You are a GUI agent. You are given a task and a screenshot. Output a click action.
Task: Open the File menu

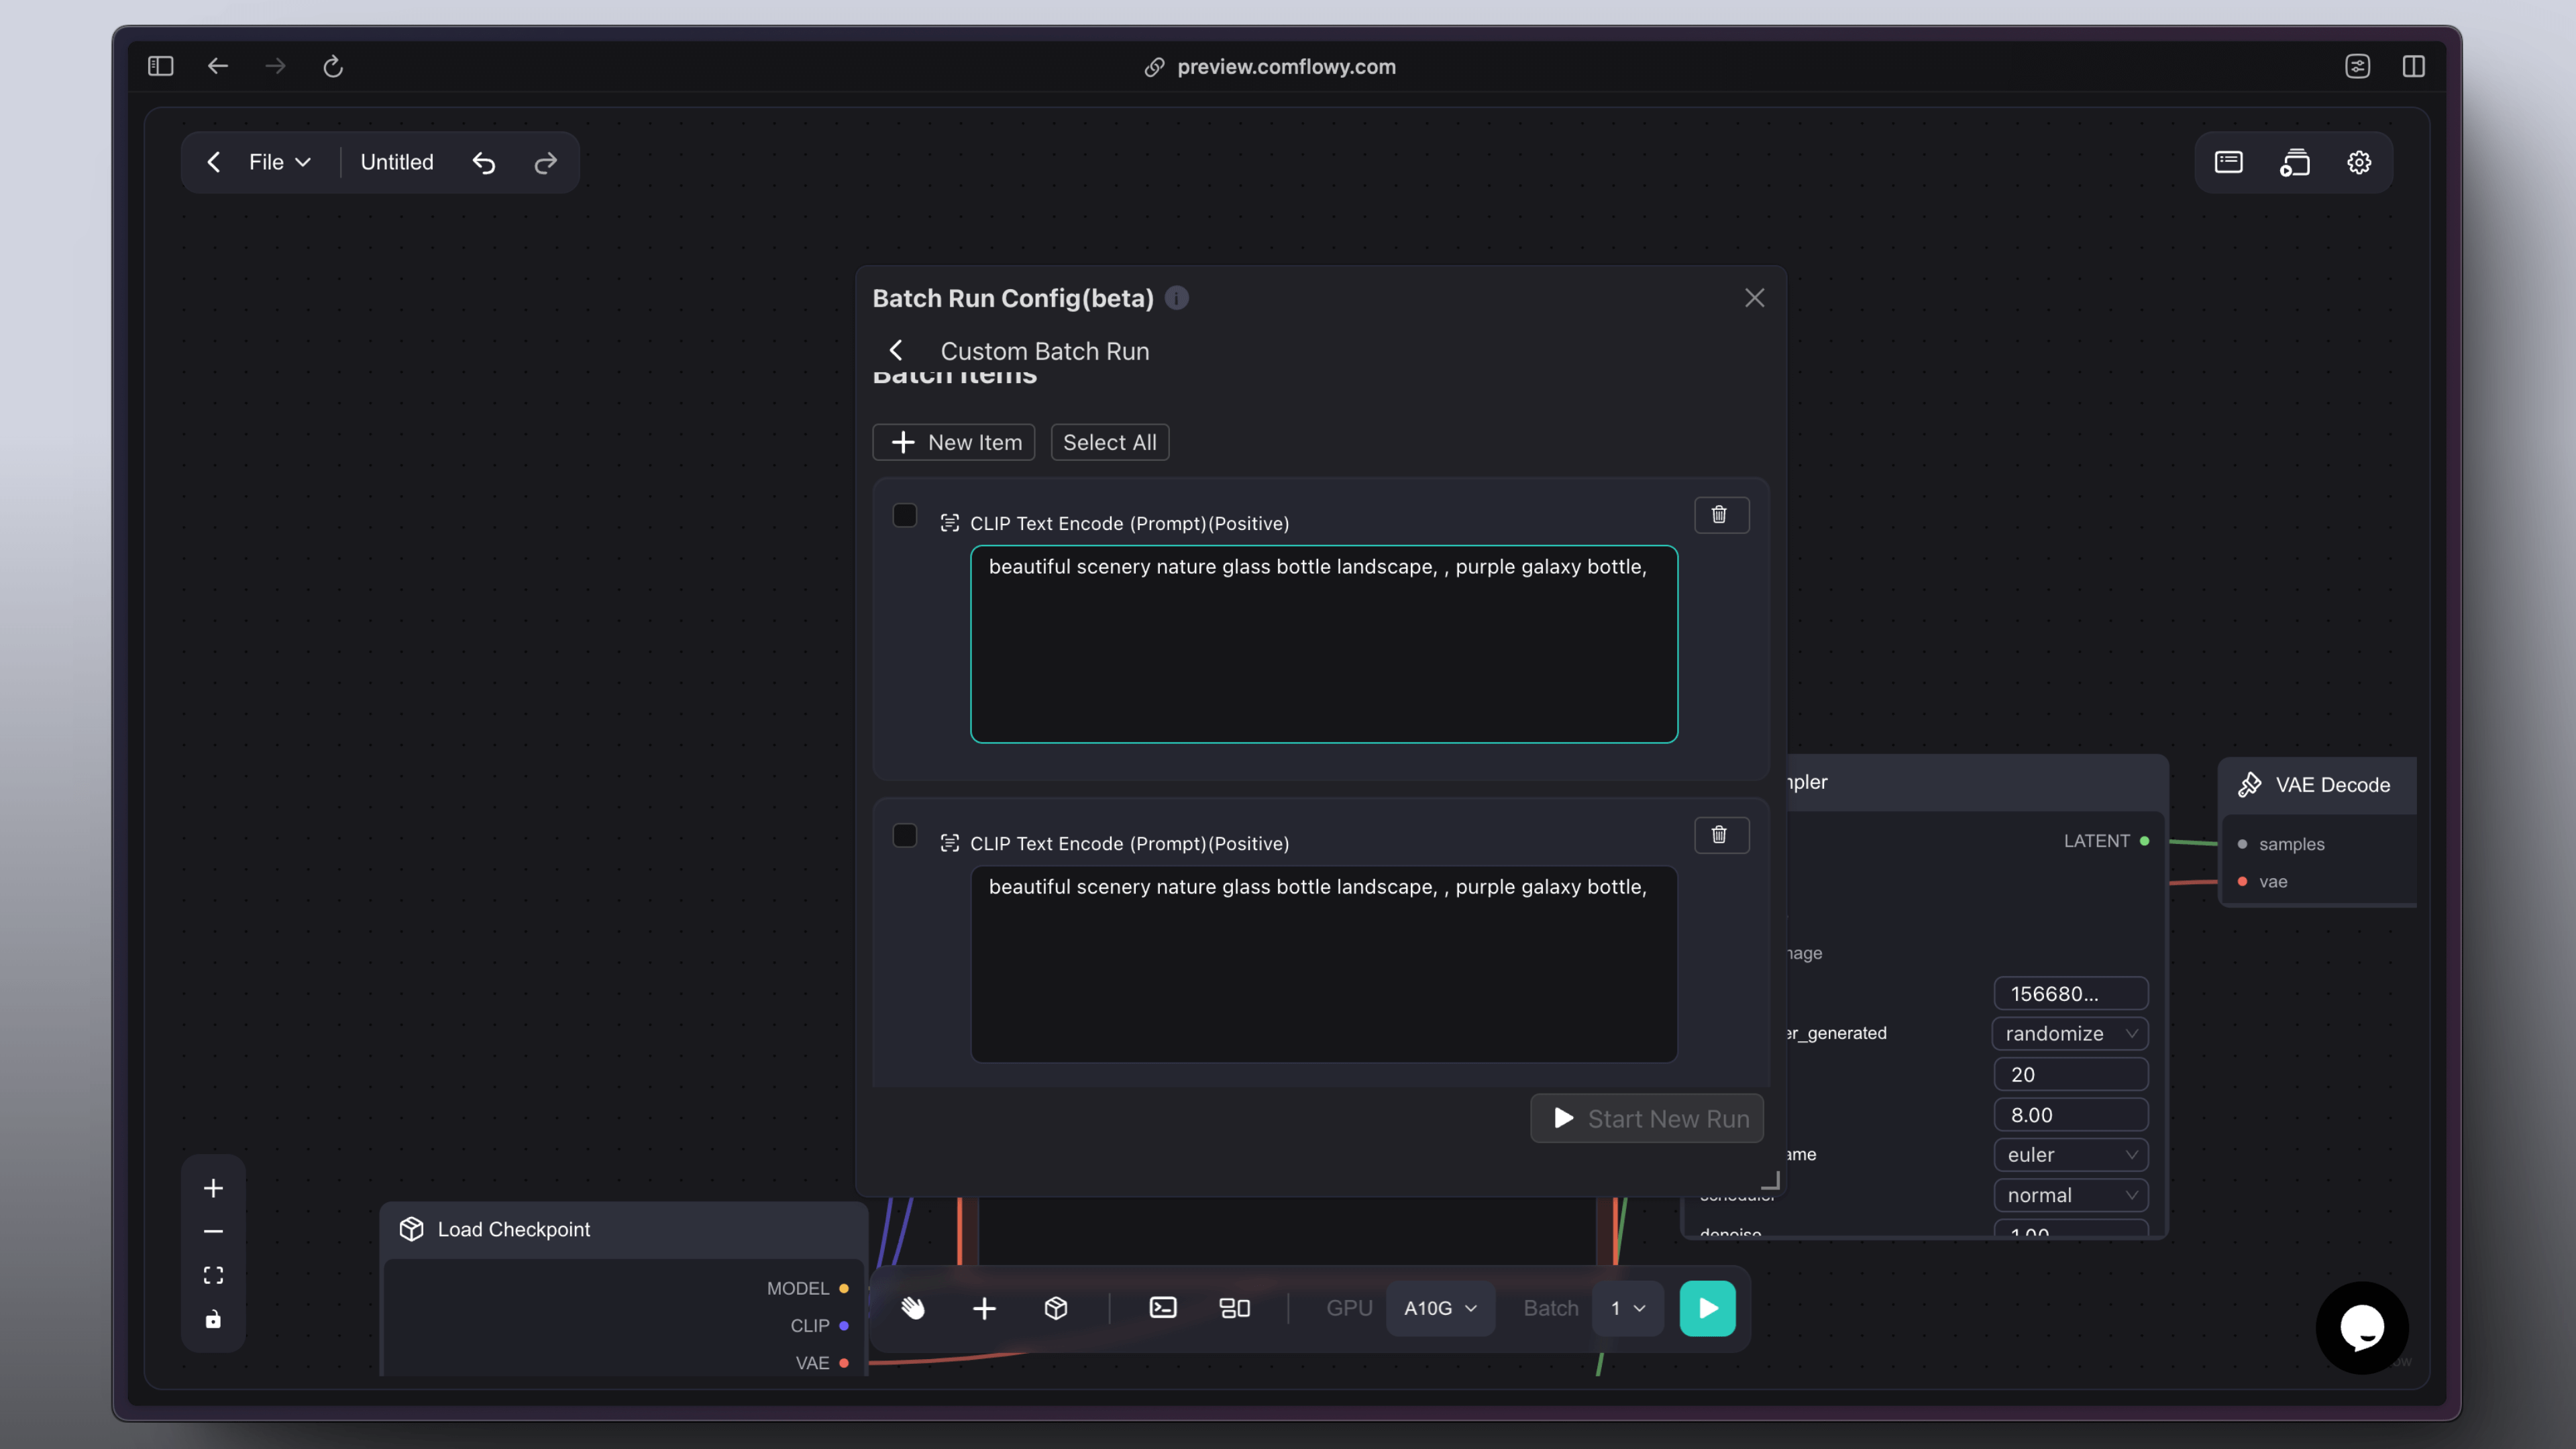278,161
